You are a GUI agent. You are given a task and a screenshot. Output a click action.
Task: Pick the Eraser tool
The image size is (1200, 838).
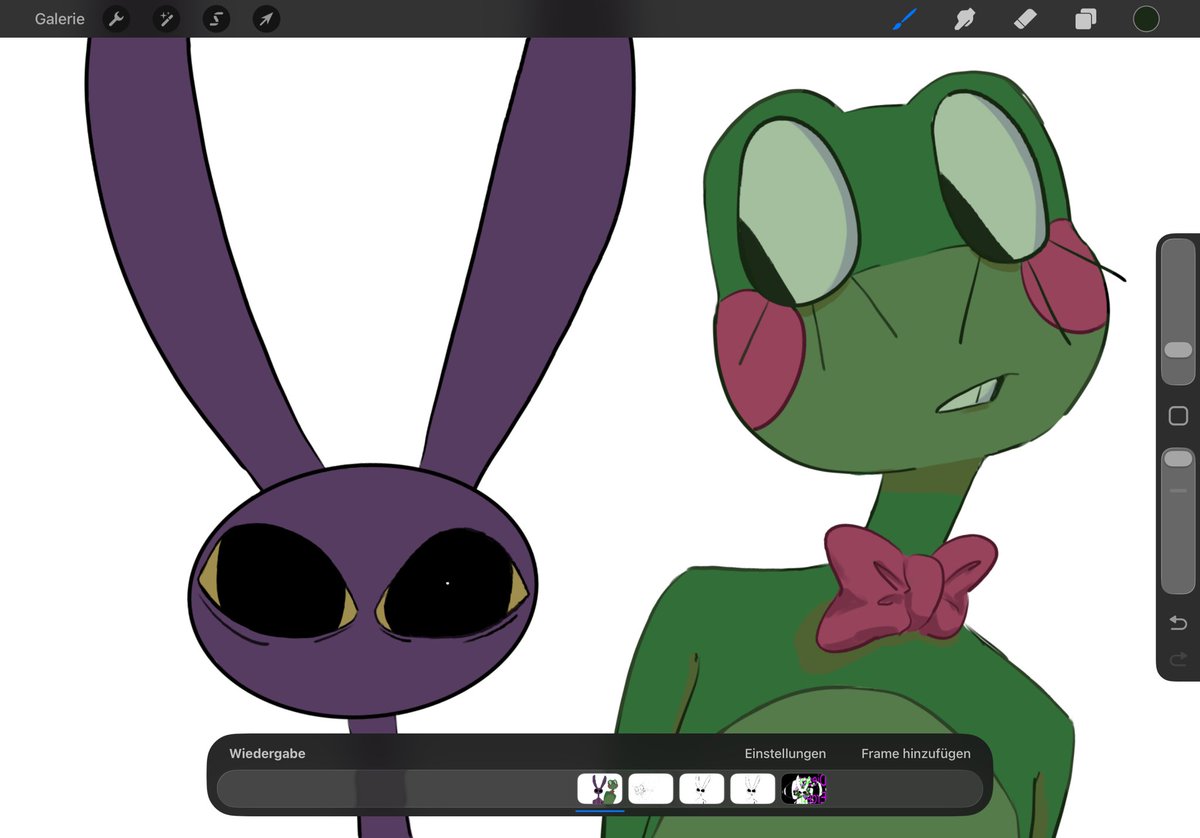1024,18
